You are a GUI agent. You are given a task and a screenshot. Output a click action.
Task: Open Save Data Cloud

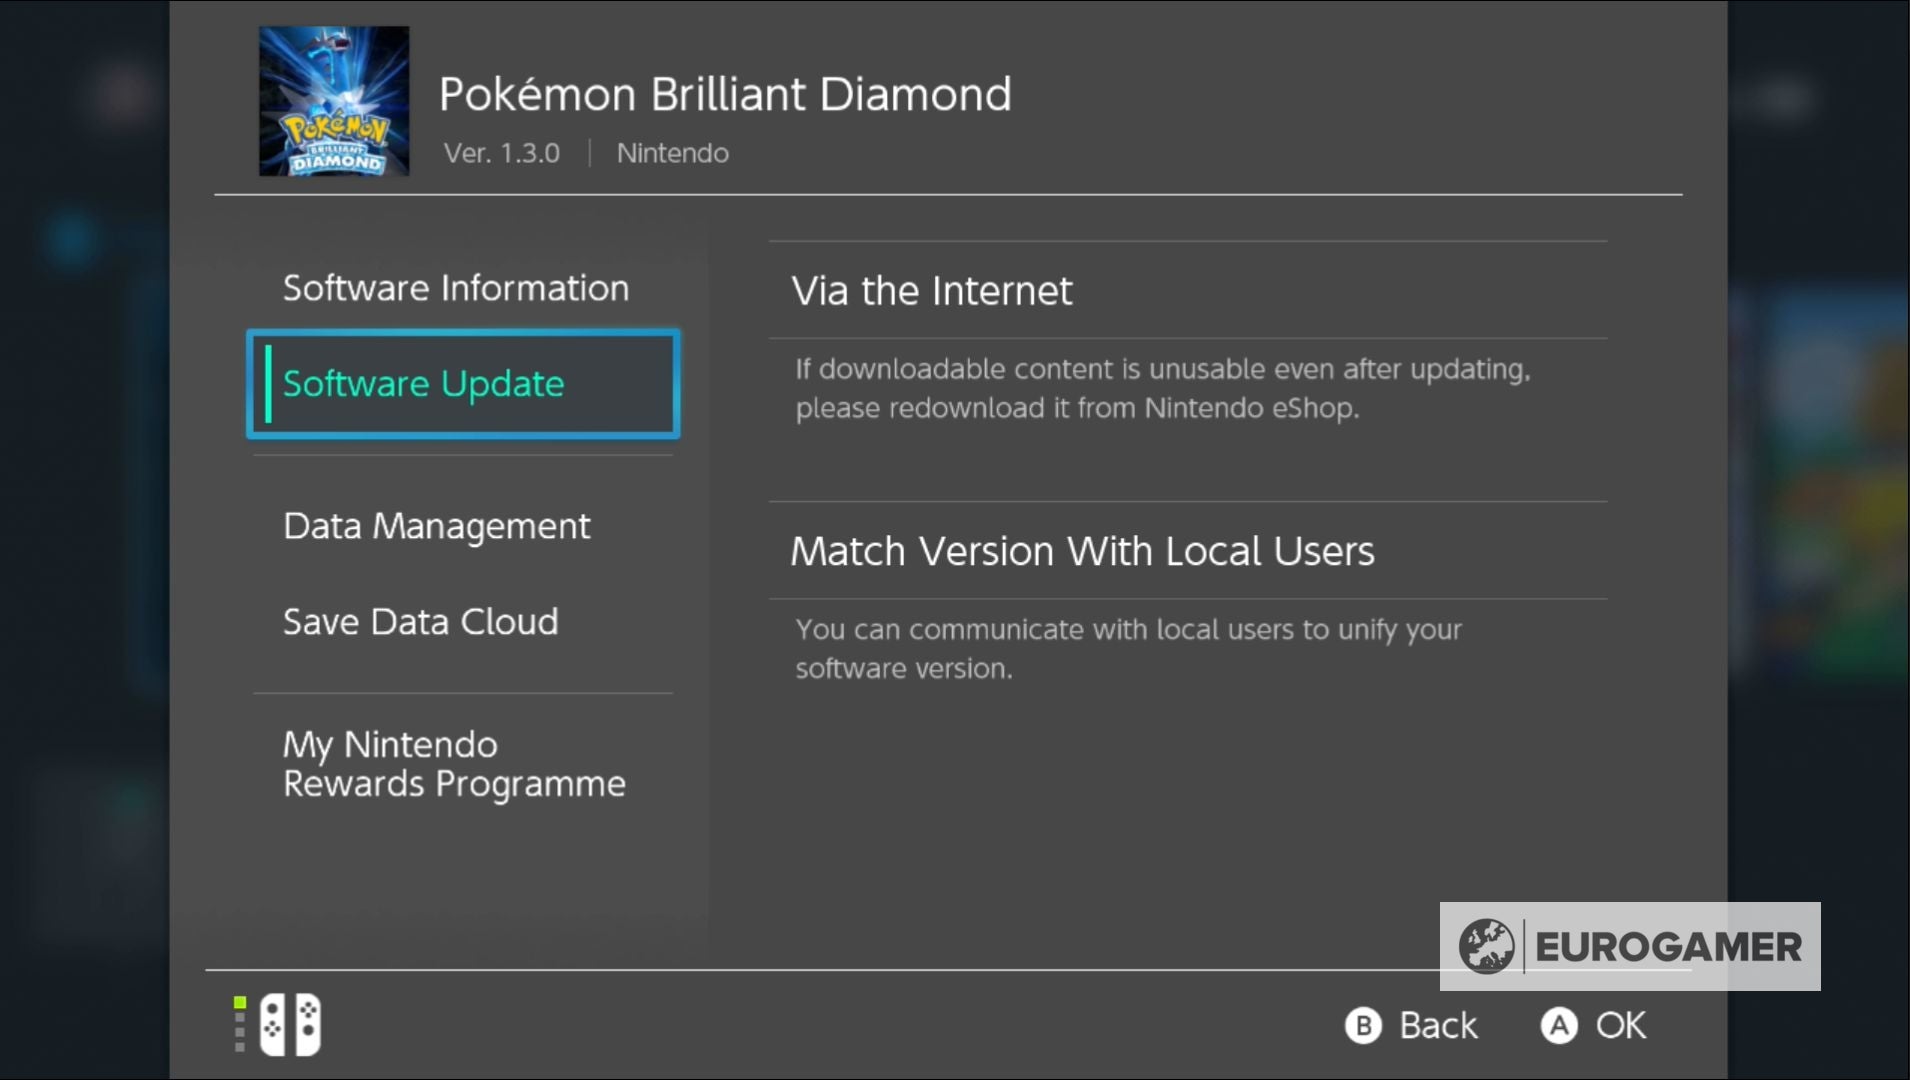420,621
